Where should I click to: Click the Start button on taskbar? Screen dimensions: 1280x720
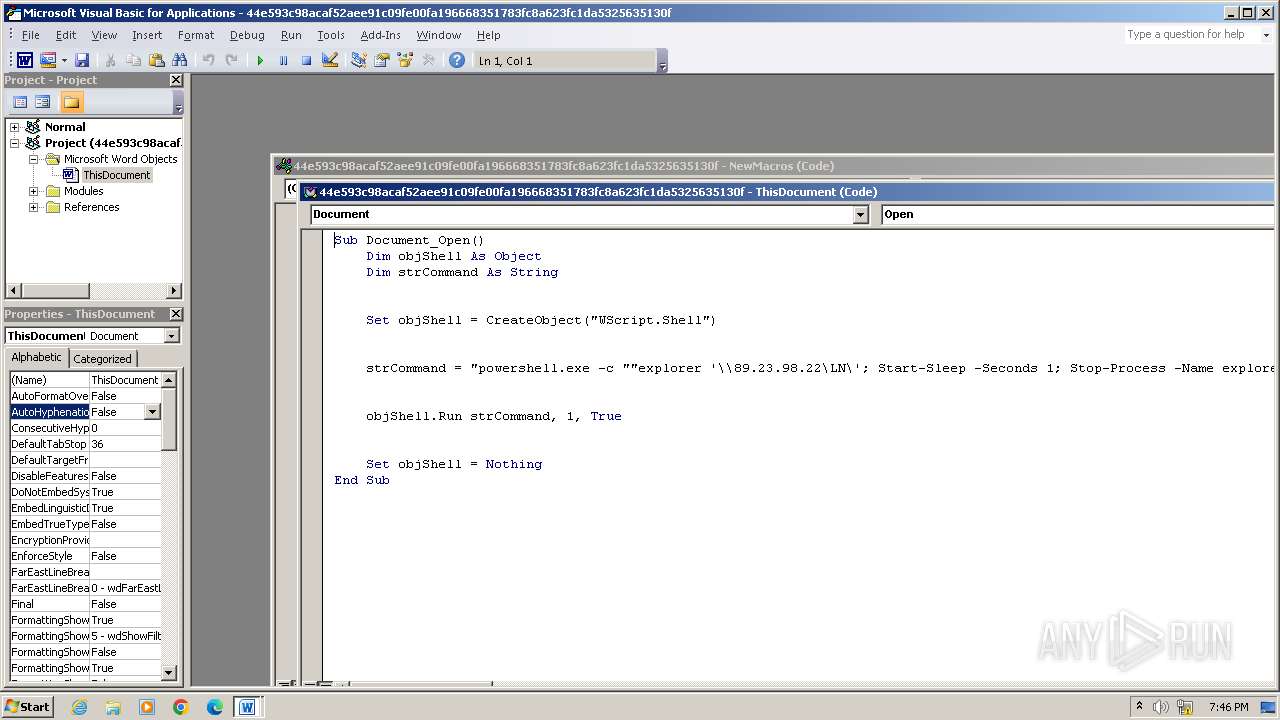click(27, 706)
